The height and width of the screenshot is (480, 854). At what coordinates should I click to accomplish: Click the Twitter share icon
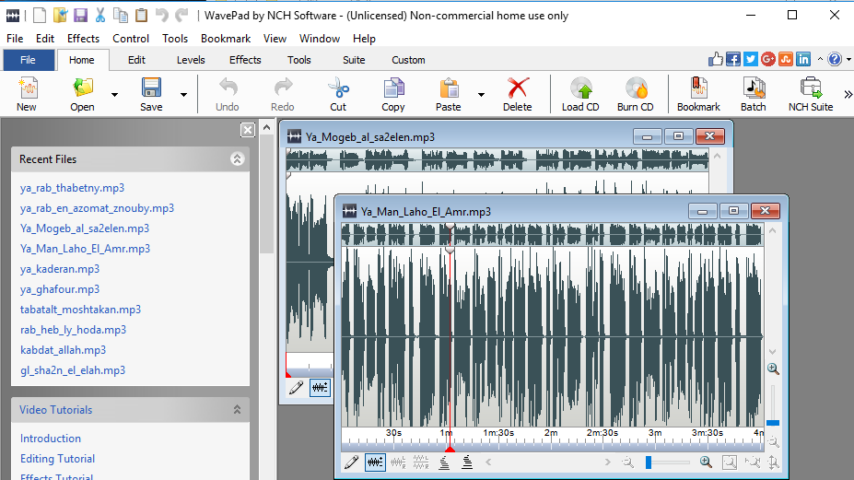pos(751,59)
